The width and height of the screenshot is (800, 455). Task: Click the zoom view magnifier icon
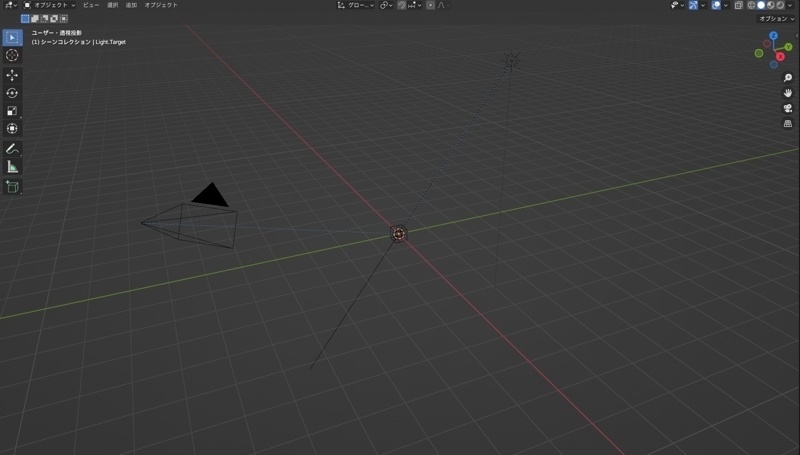(788, 78)
